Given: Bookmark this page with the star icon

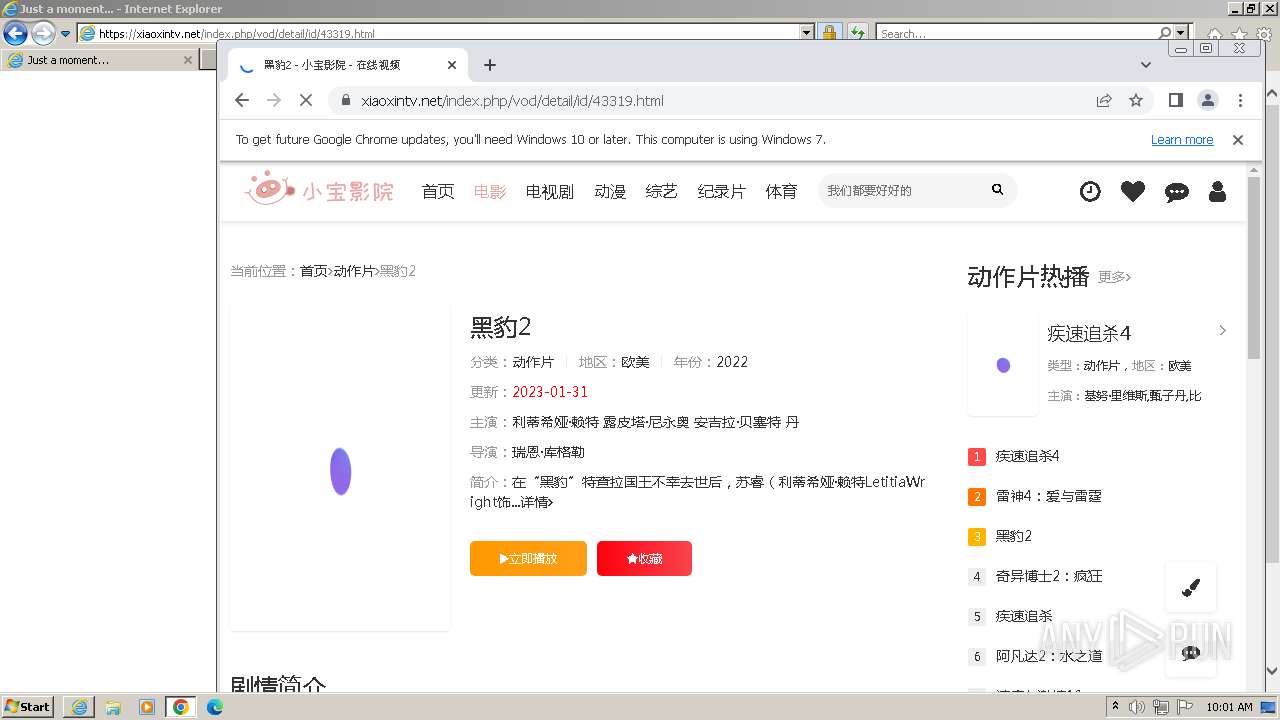Looking at the screenshot, I should (1136, 100).
